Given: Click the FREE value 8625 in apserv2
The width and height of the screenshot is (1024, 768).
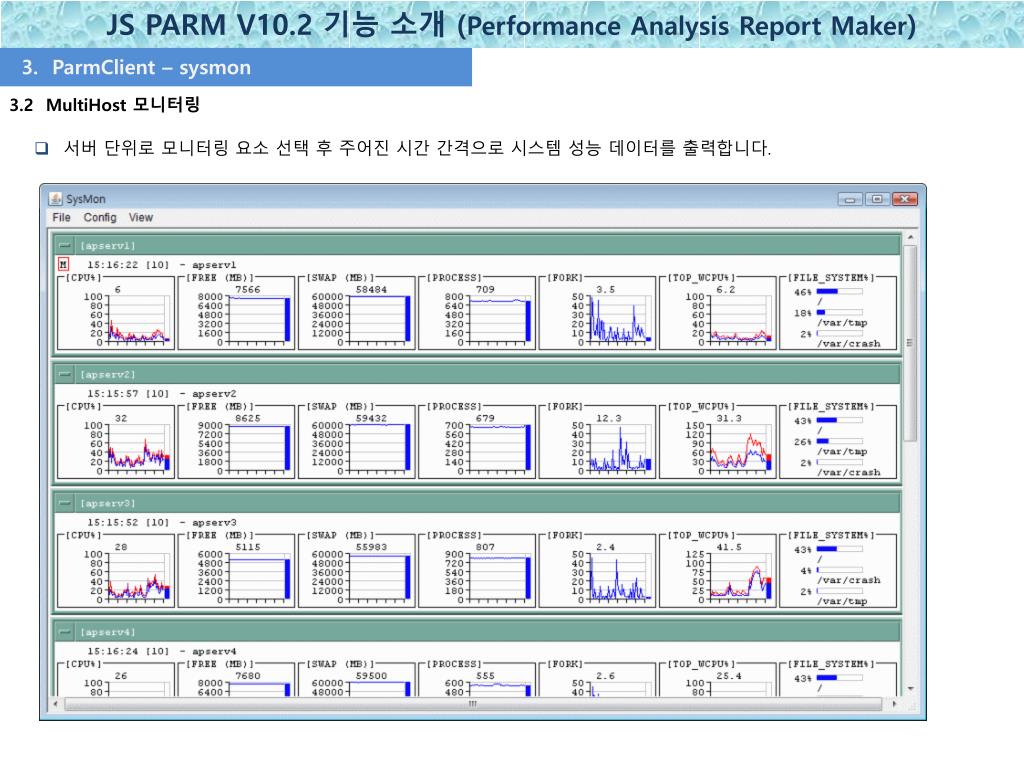Looking at the screenshot, I should tap(248, 418).
